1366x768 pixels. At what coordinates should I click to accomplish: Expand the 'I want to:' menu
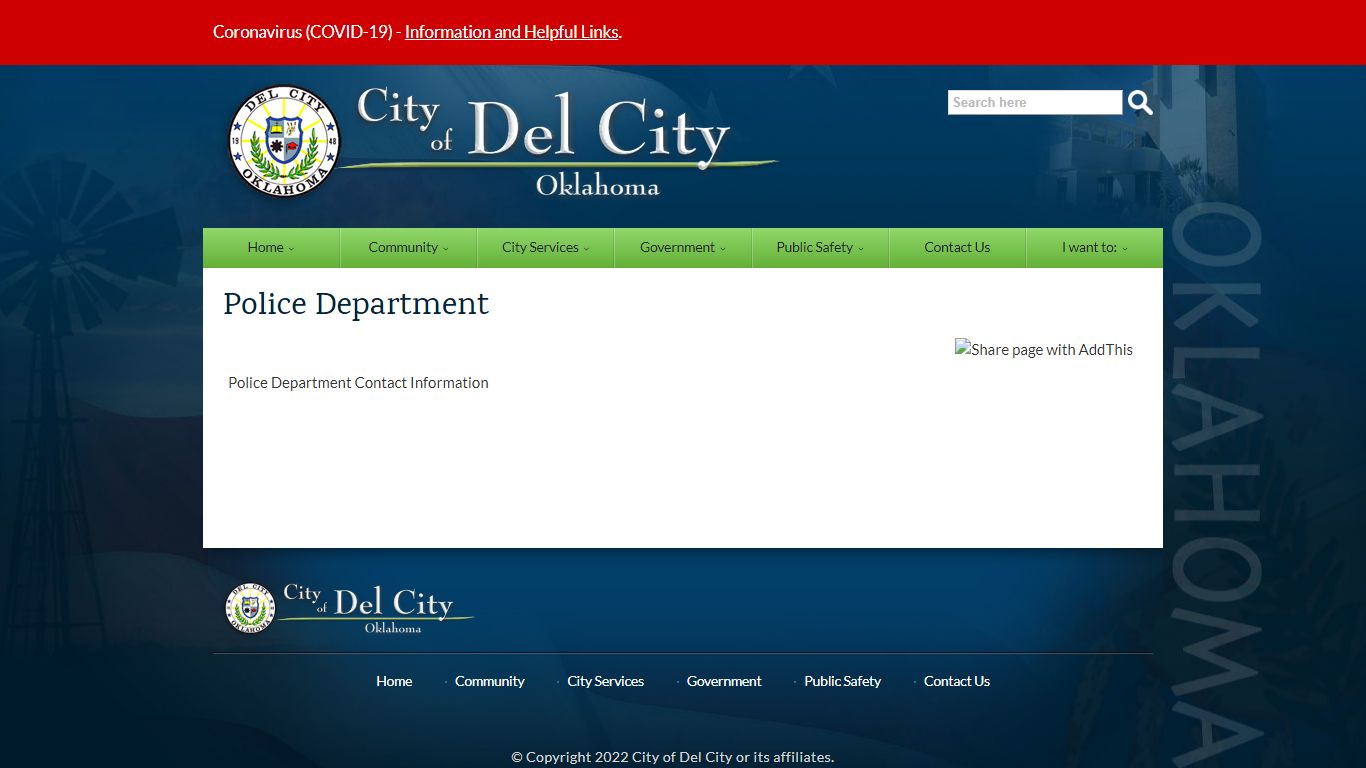click(1094, 248)
